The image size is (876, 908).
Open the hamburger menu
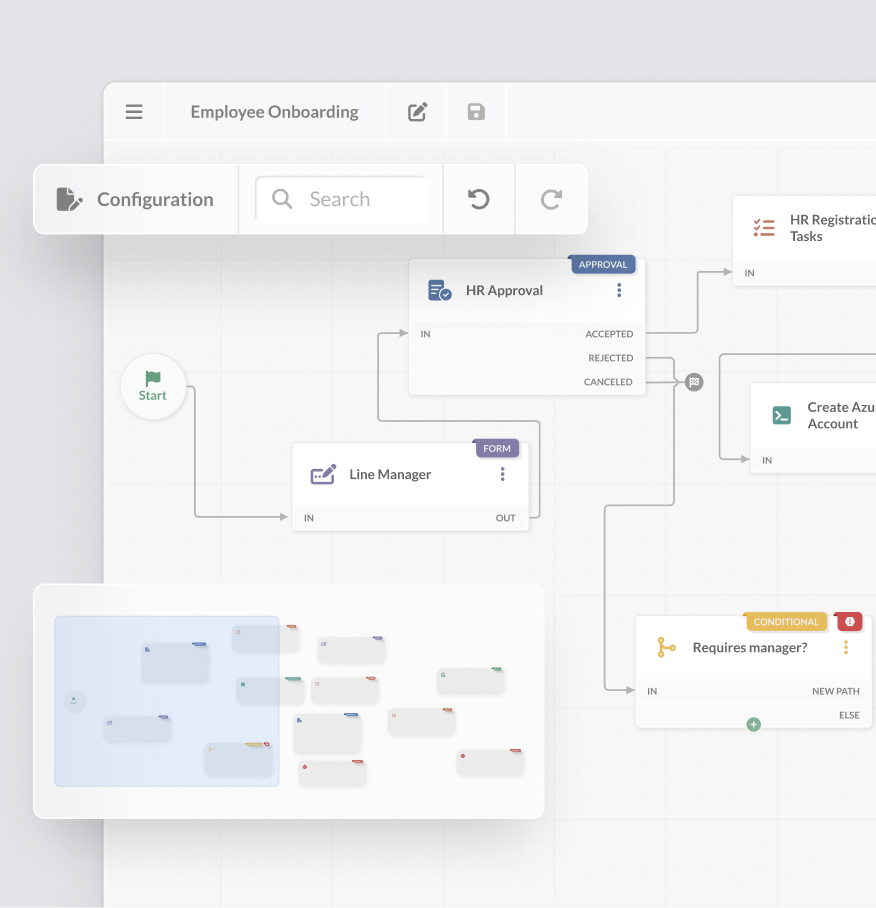click(x=134, y=112)
